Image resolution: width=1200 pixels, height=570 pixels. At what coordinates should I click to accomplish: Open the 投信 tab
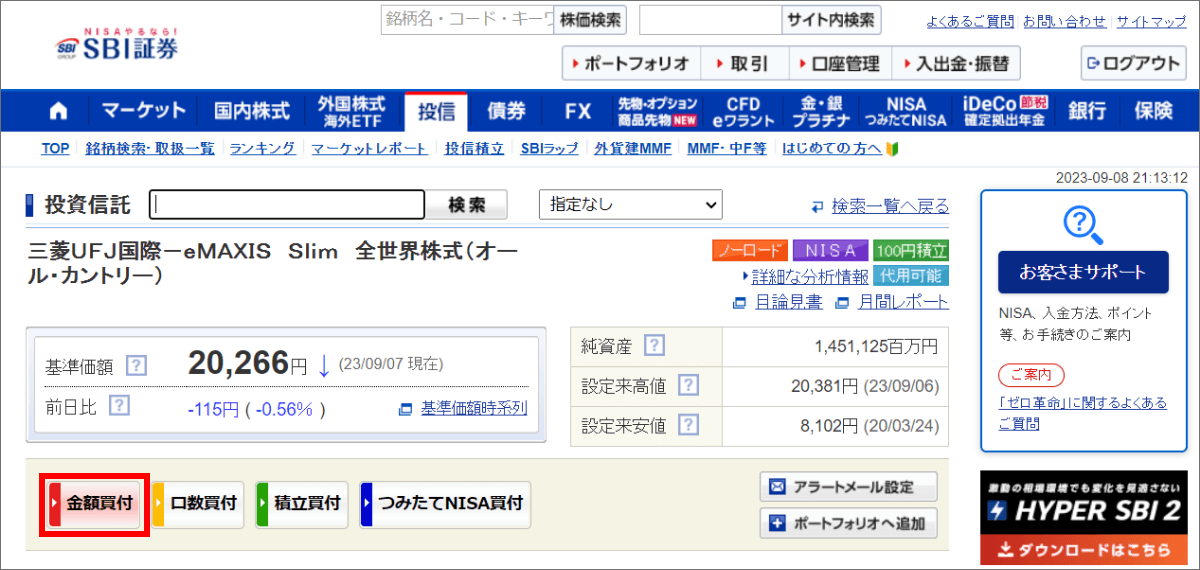point(436,110)
